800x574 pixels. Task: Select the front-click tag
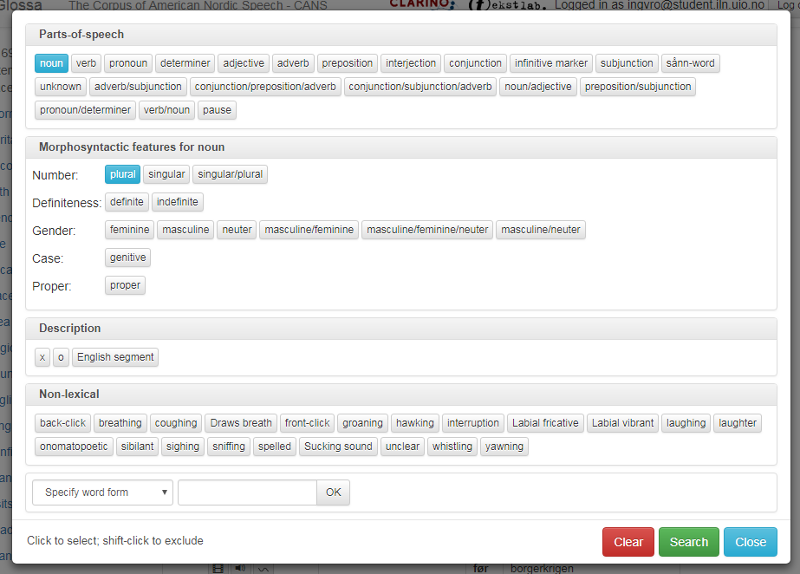(307, 423)
